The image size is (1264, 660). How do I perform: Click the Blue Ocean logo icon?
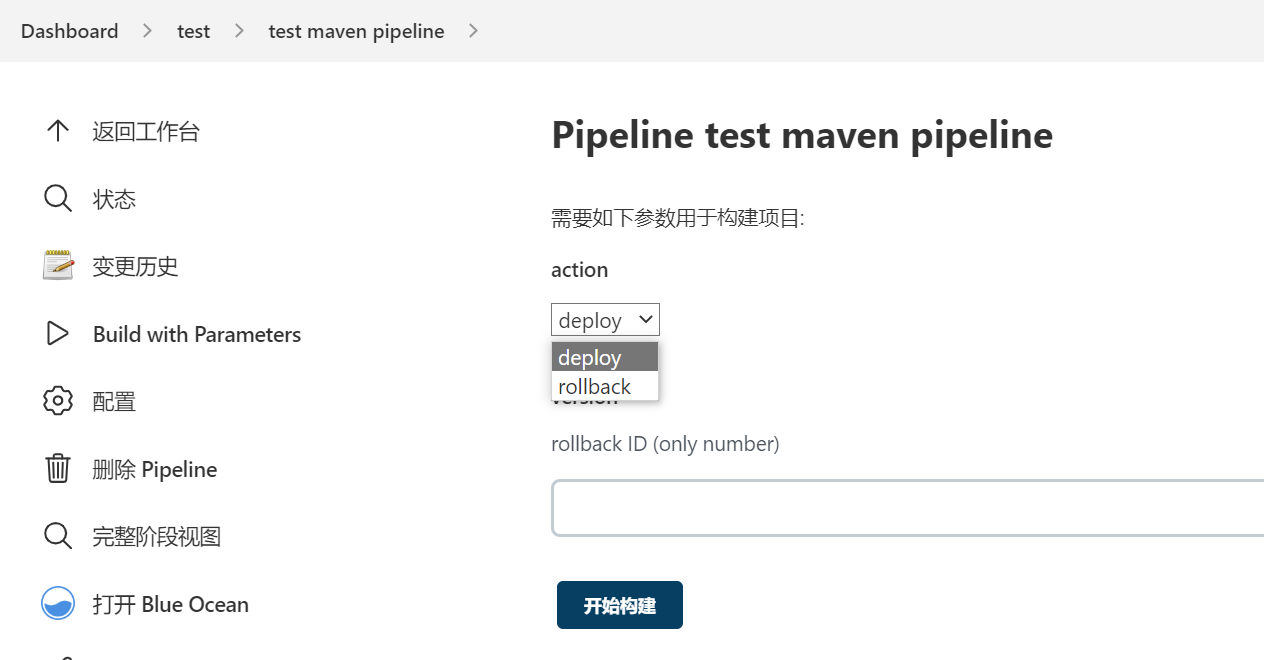pyautogui.click(x=58, y=604)
